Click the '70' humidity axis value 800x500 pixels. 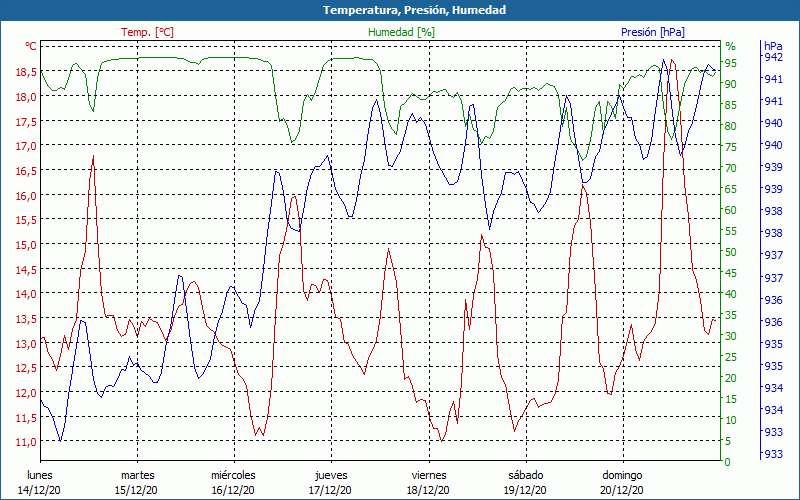(731, 168)
